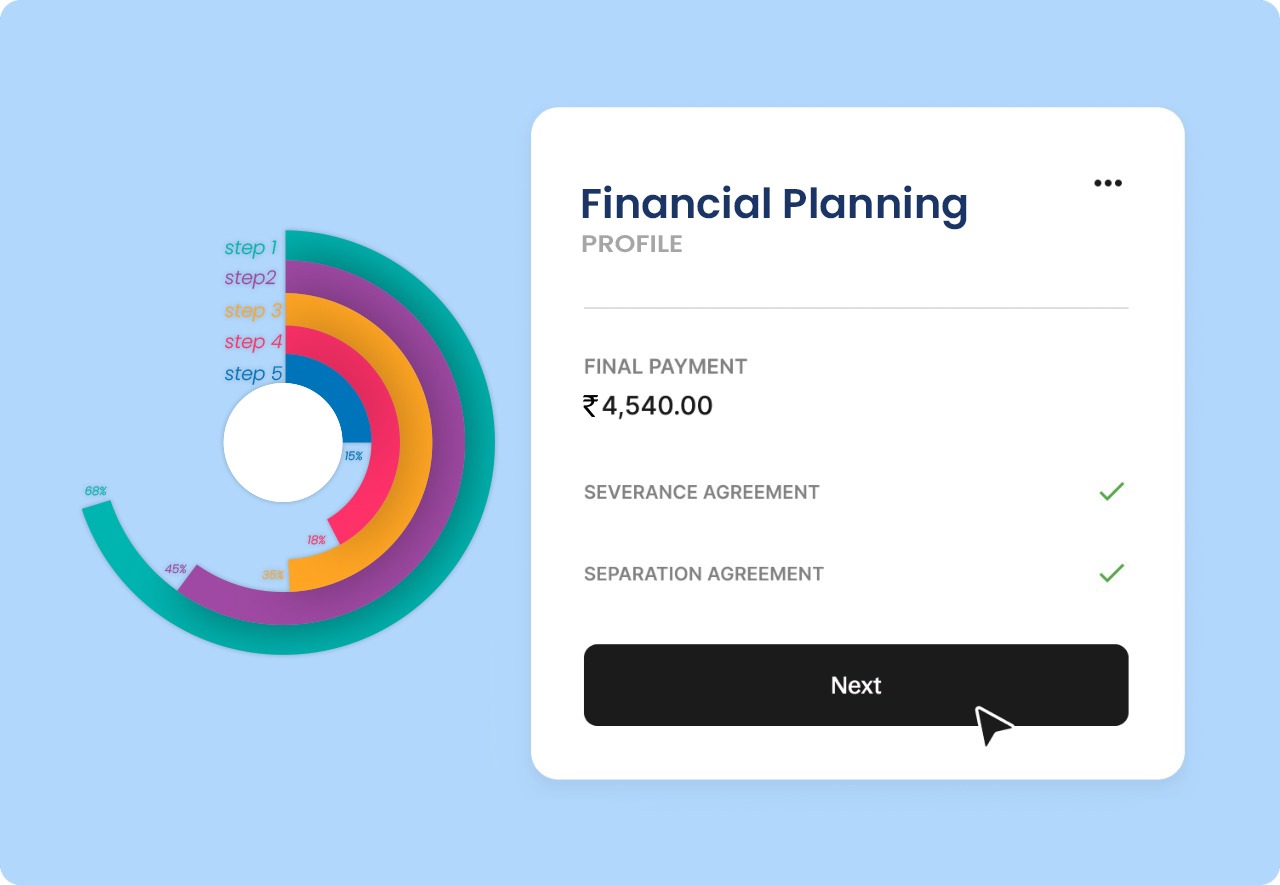Click the white center circle of the chart

tap(283, 442)
